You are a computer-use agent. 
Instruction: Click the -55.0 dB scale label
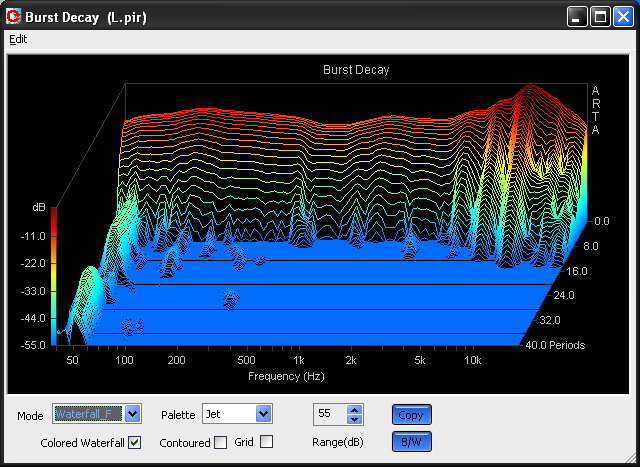[33, 345]
